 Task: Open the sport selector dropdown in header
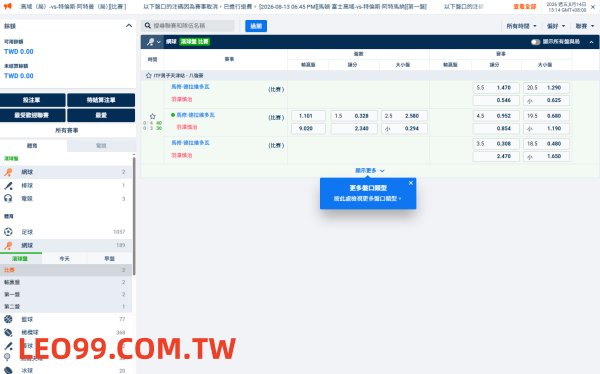pyautogui.click(x=153, y=42)
